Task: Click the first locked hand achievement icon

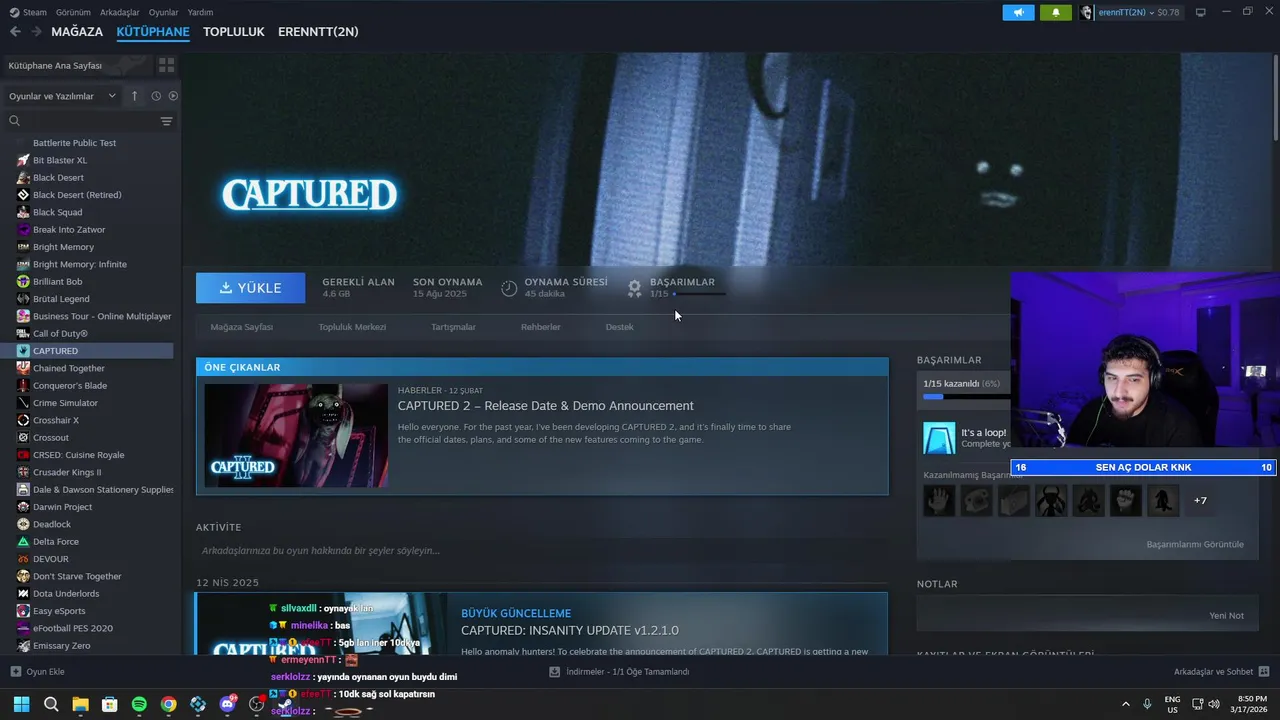Action: [939, 500]
